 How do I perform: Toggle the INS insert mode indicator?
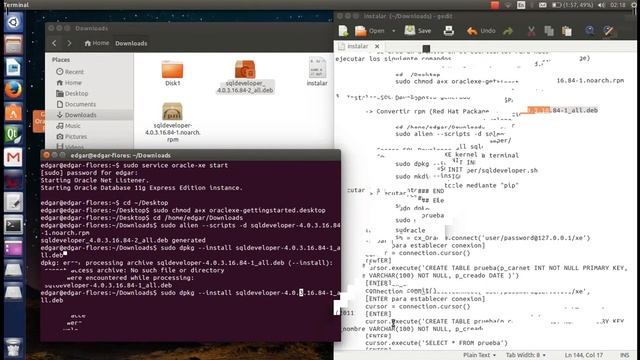[x=624, y=355]
